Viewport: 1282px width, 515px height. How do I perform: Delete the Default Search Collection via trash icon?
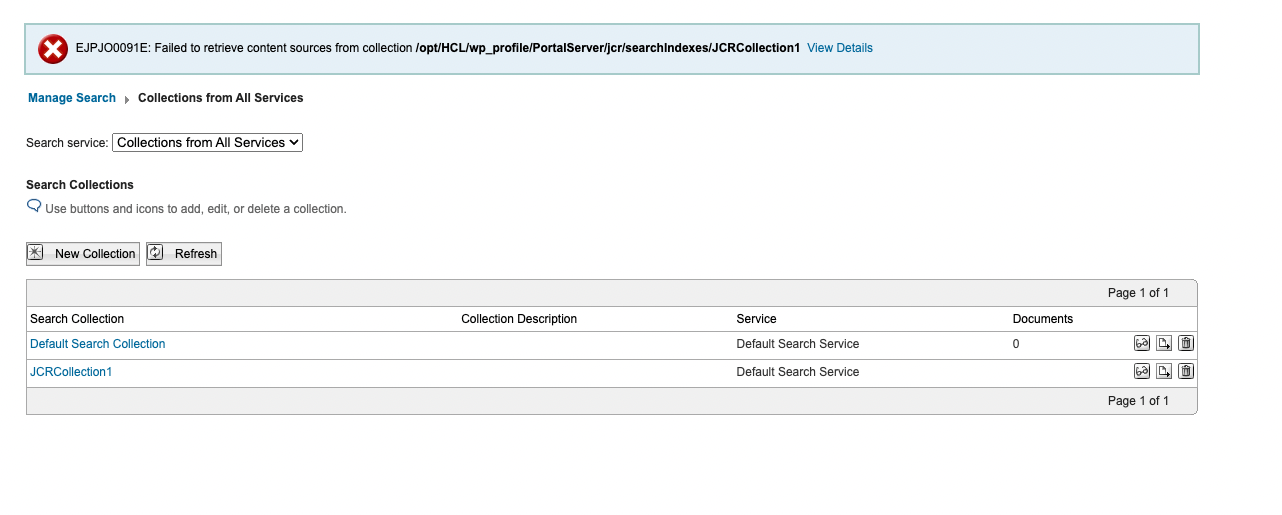click(1186, 344)
